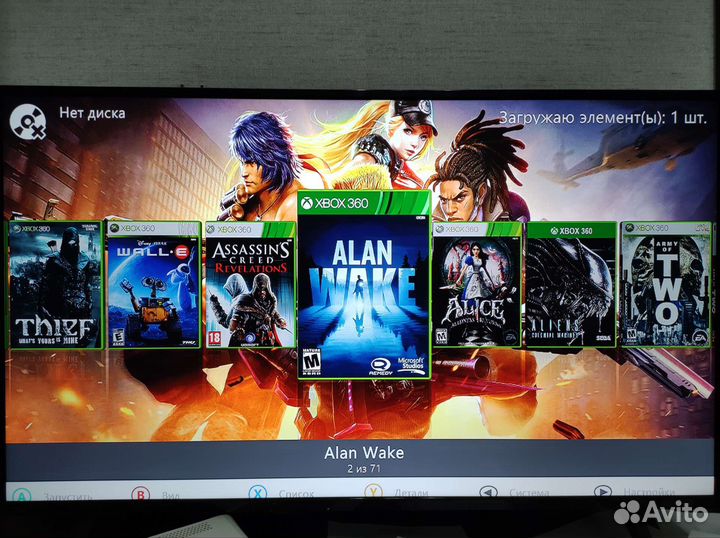Click the back arrow icon beside Система
720x538 pixels.
pos(489,492)
